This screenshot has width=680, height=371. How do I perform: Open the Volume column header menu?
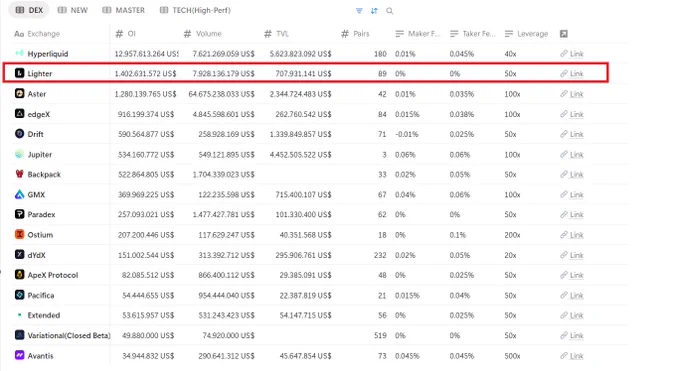click(203, 34)
